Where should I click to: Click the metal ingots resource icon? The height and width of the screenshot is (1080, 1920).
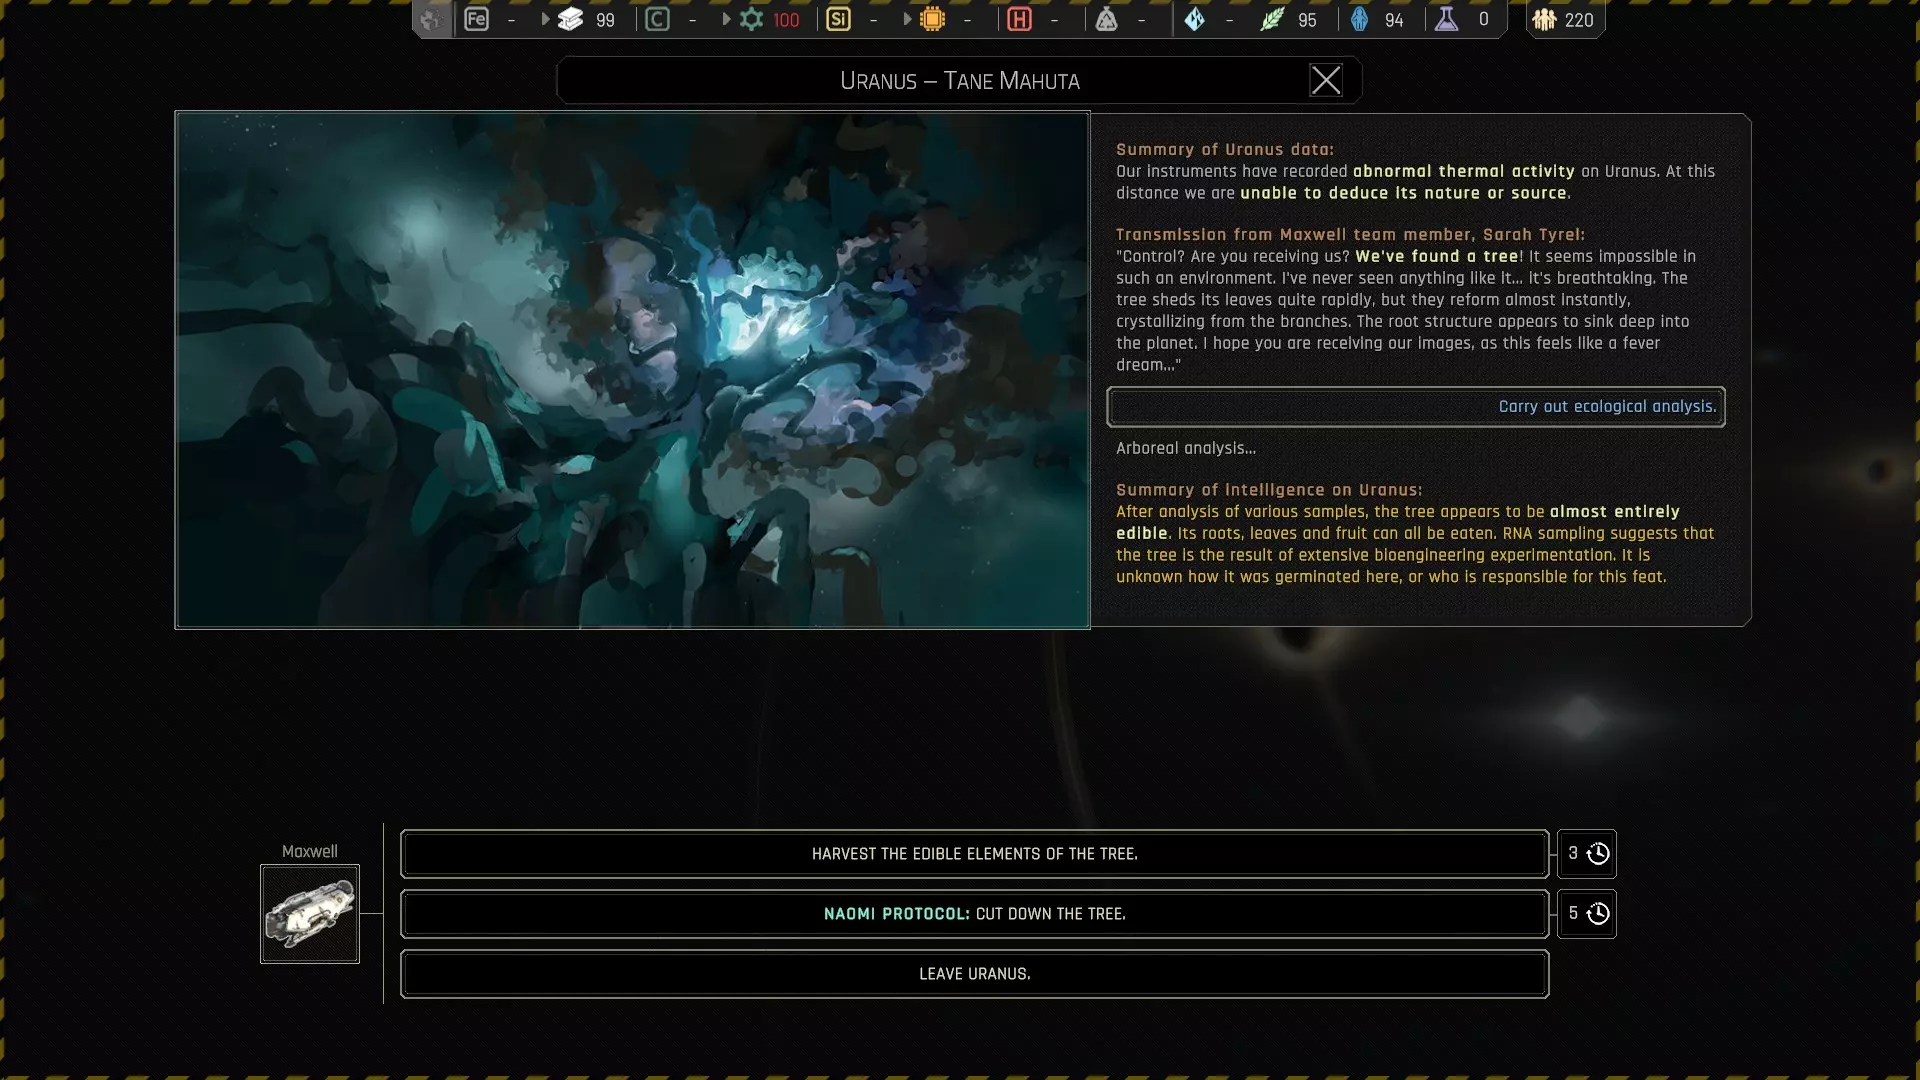click(570, 19)
